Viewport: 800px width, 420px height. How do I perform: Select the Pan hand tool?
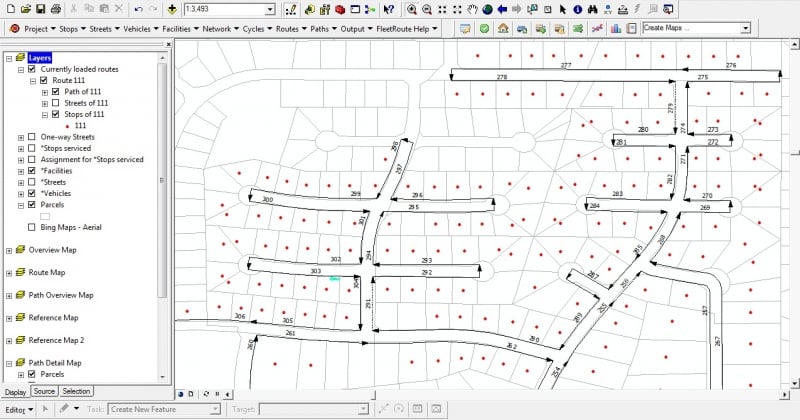click(x=472, y=9)
